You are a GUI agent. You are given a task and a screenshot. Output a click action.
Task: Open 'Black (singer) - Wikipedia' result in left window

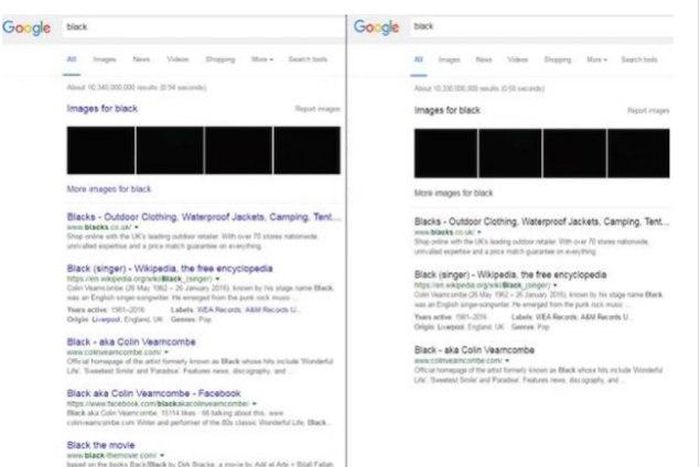170,268
